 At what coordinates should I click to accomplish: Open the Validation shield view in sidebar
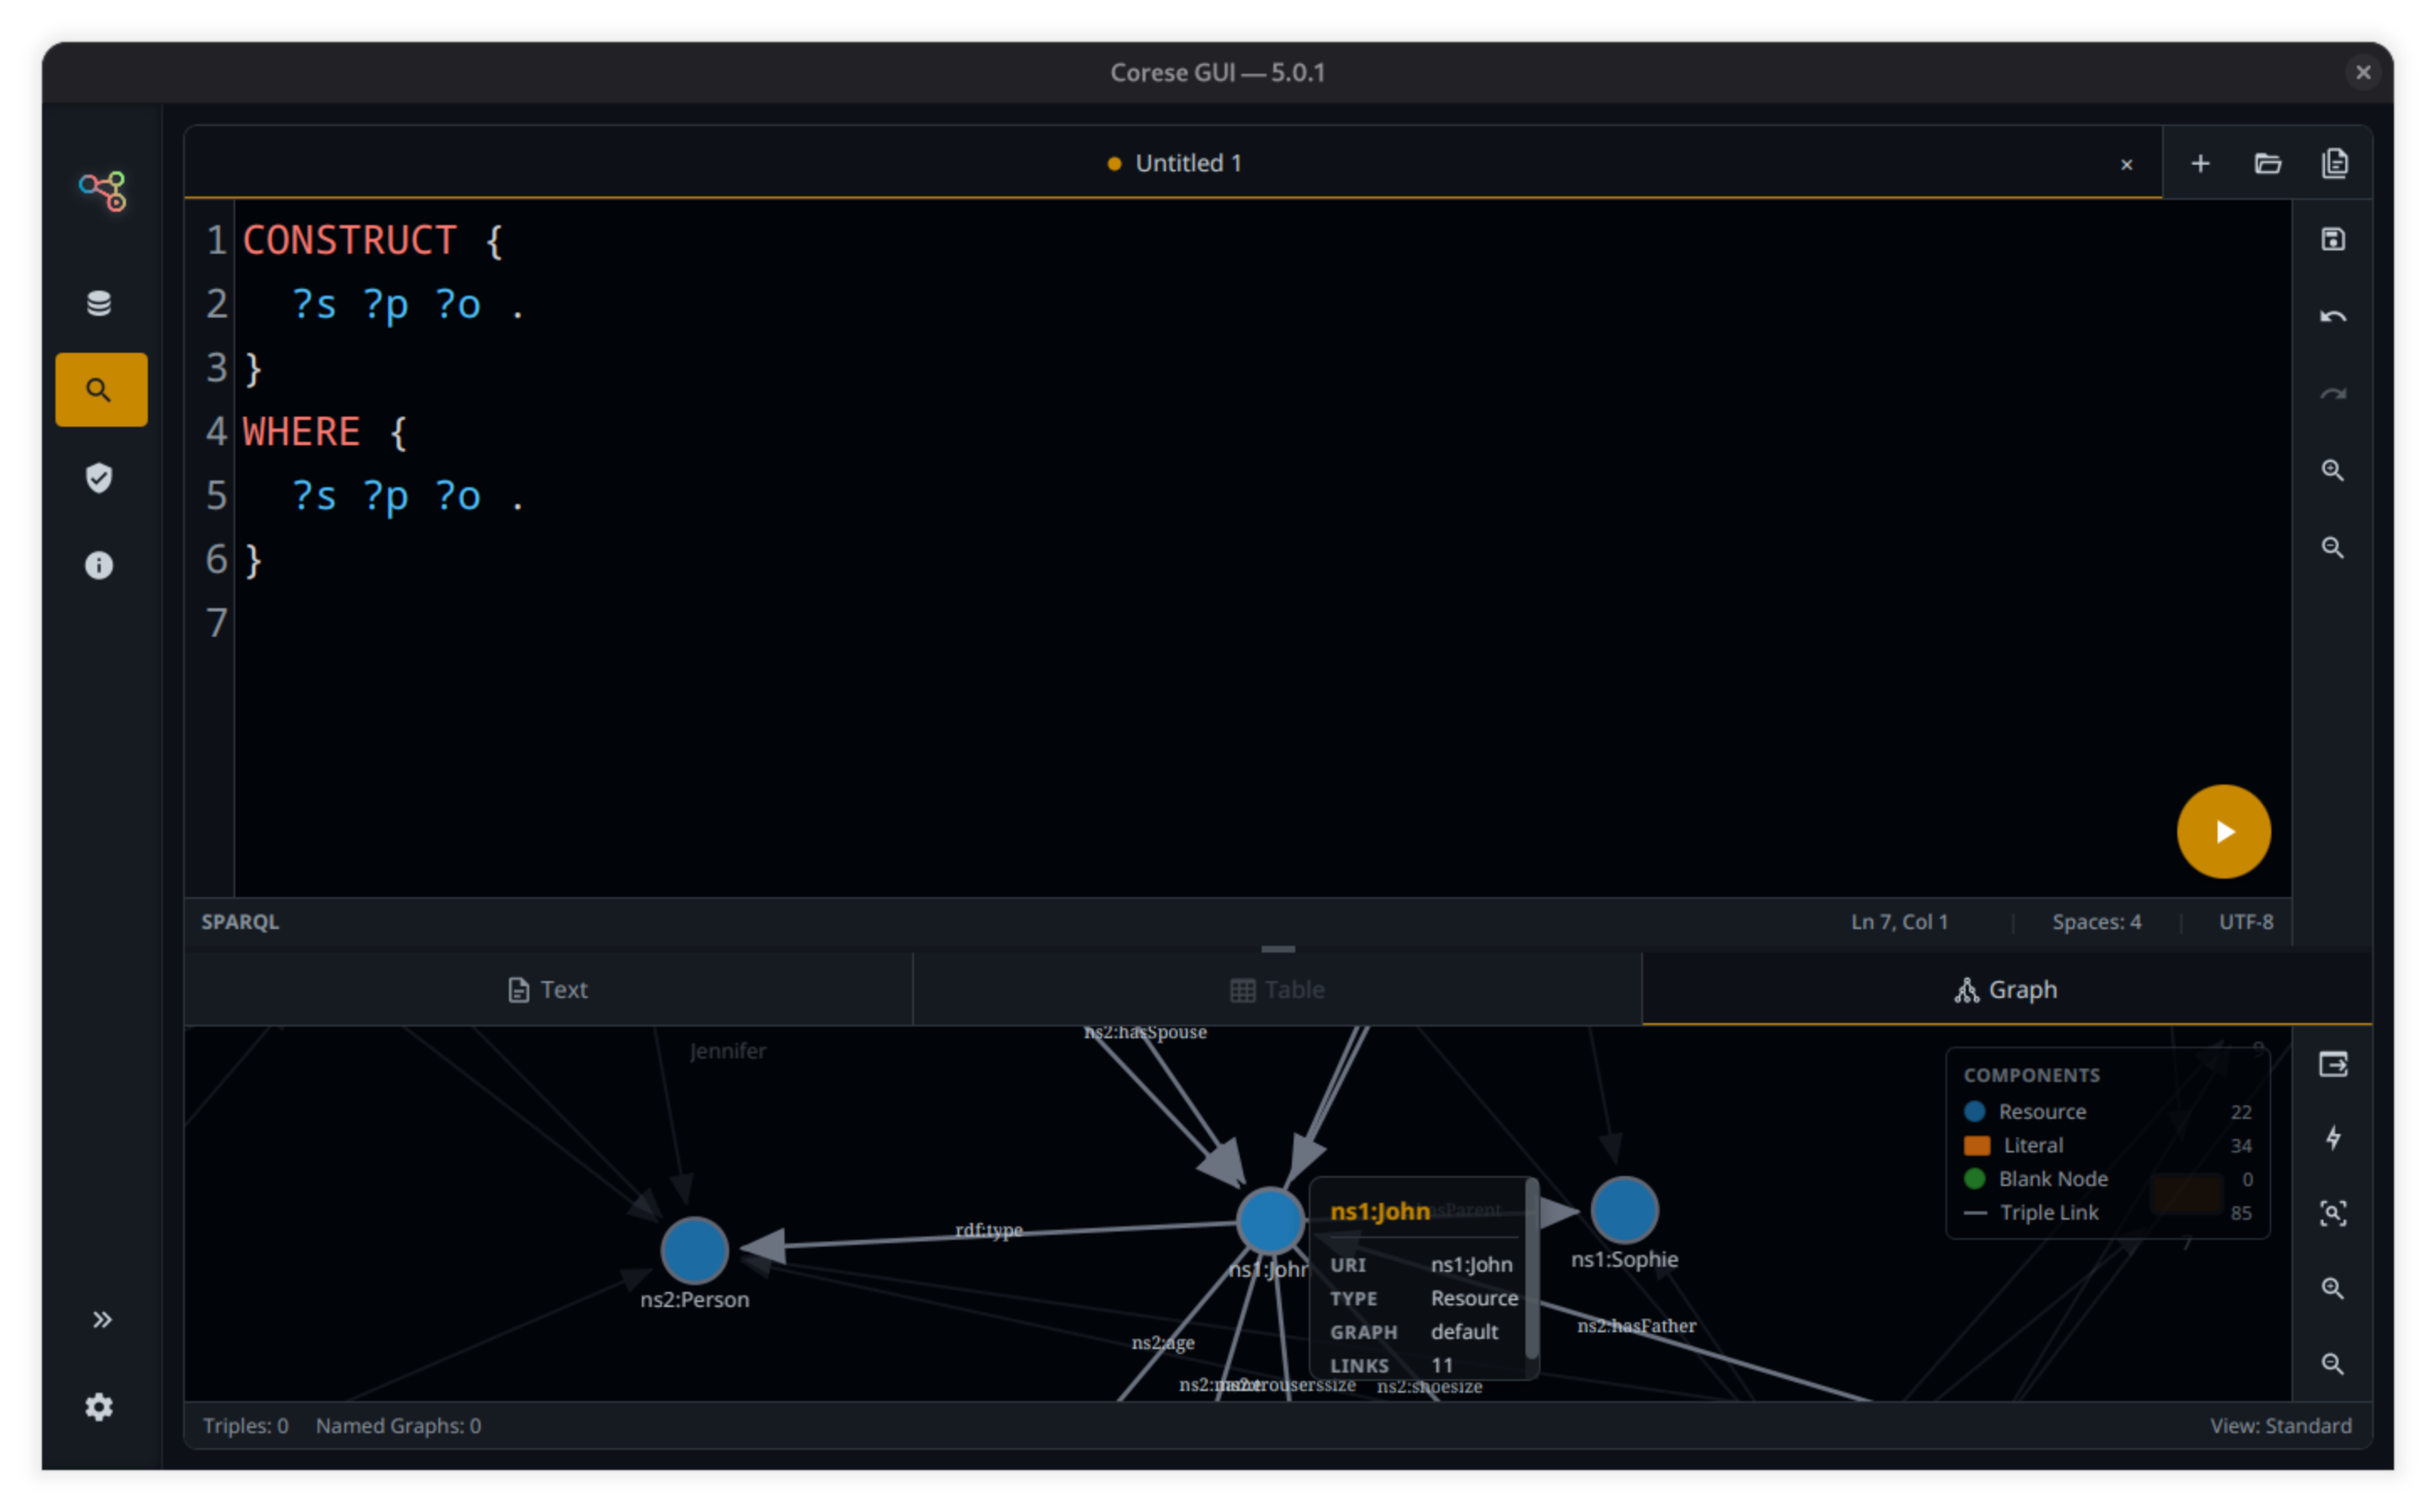99,478
